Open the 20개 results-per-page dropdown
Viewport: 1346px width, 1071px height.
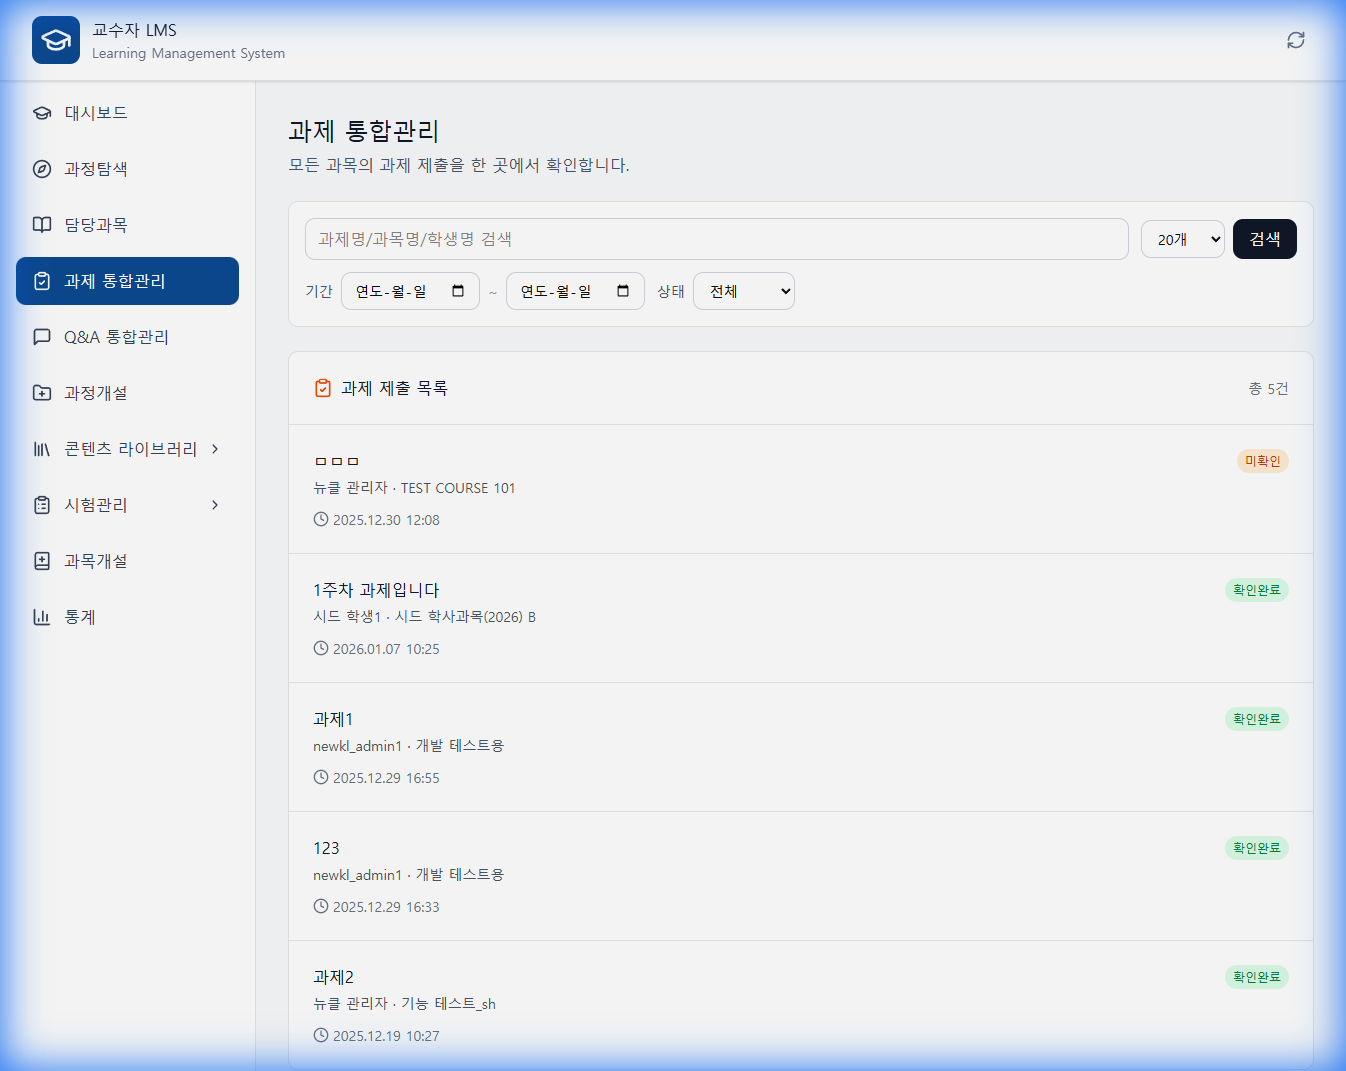click(x=1182, y=239)
